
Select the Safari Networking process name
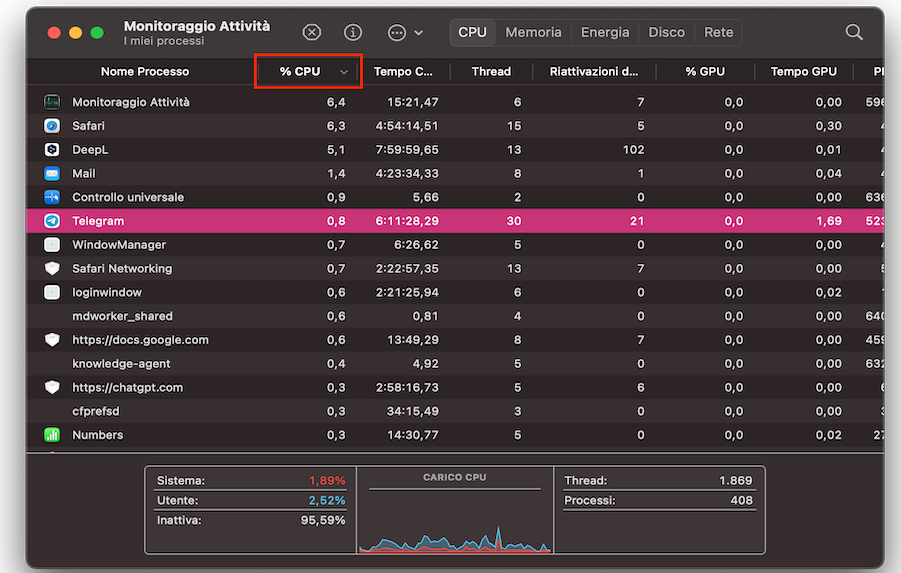122,268
